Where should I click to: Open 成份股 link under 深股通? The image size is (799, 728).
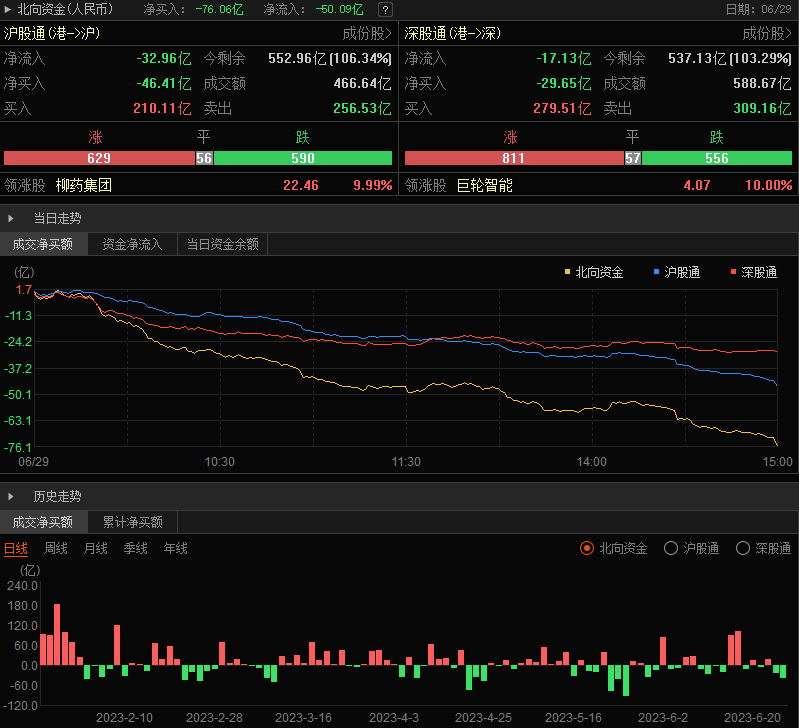(767, 33)
